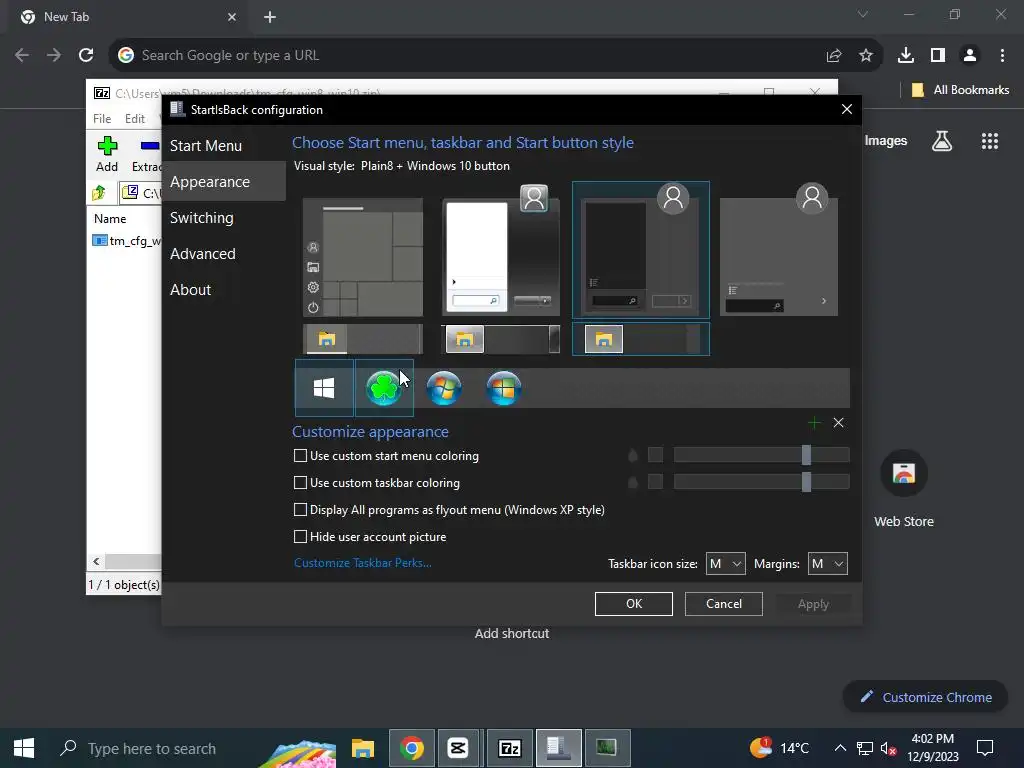This screenshot has height=768, width=1024.
Task: Click OK in StartIsBack configuration
Action: pos(633,604)
